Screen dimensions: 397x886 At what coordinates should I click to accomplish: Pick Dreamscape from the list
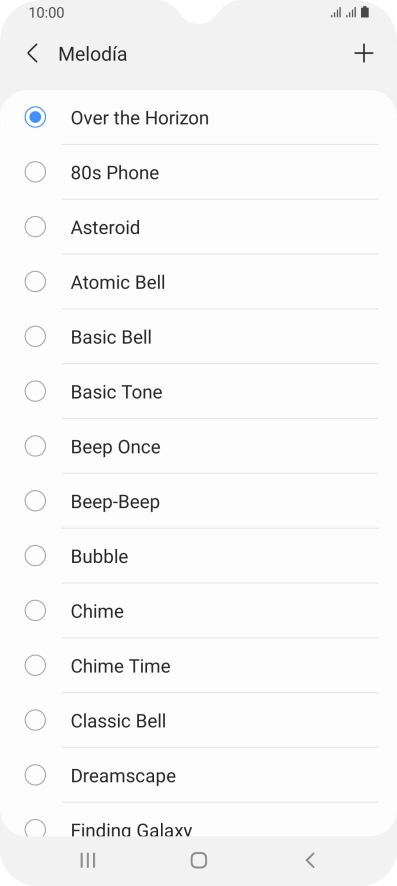point(199,775)
